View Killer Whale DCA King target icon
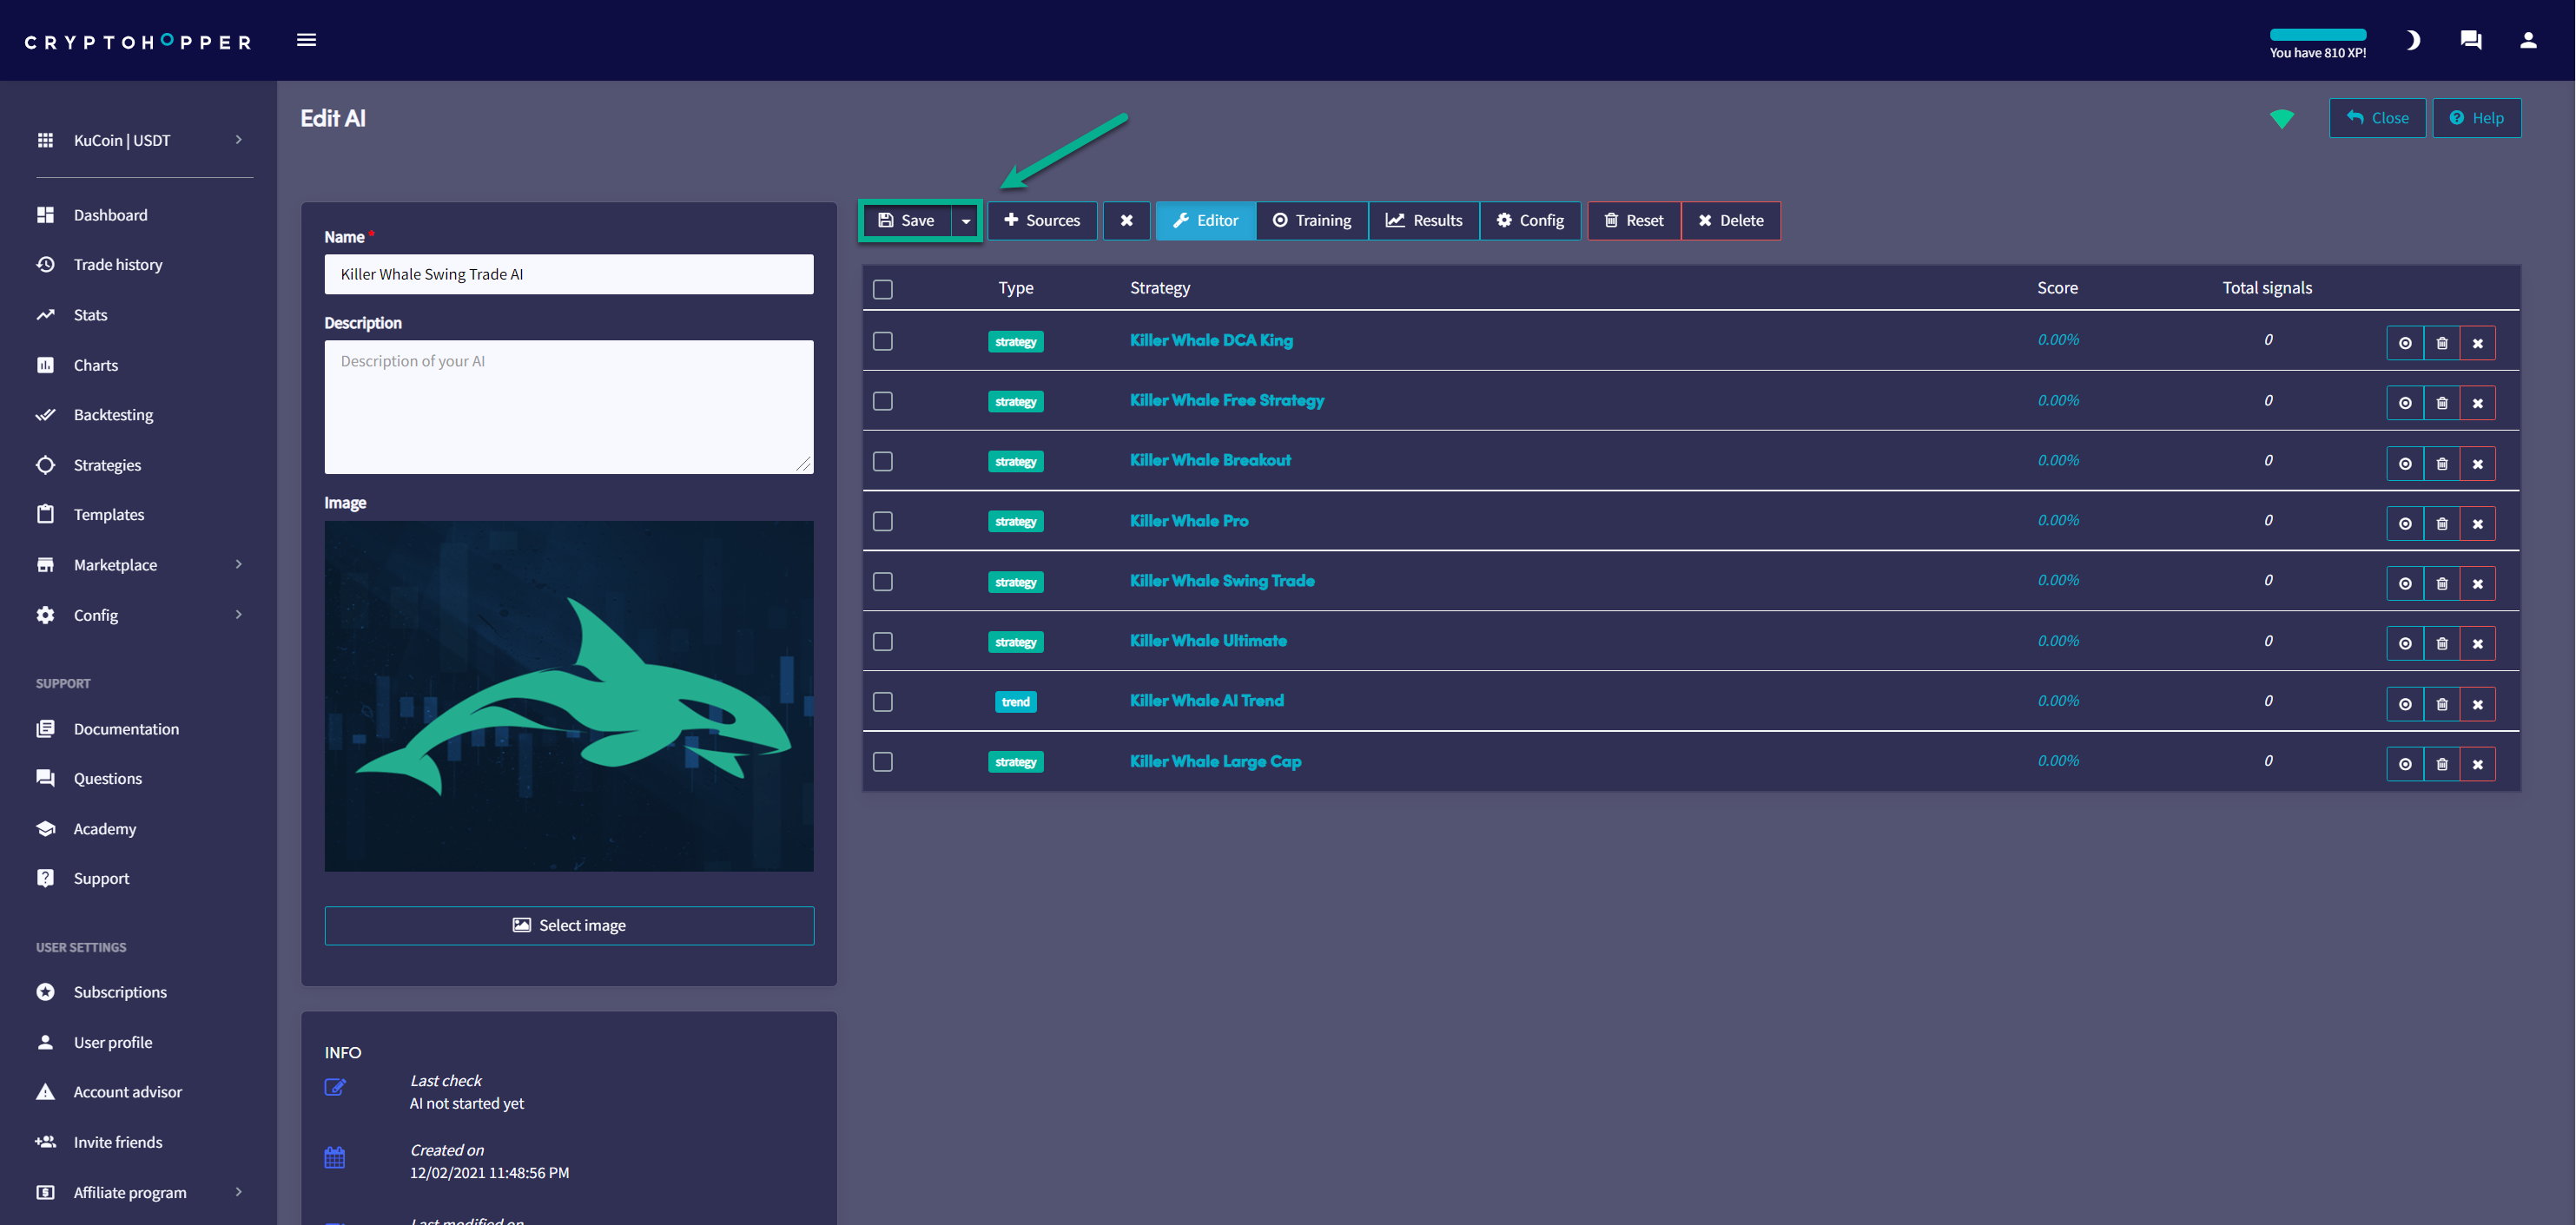2576x1225 pixels. pos(2404,343)
